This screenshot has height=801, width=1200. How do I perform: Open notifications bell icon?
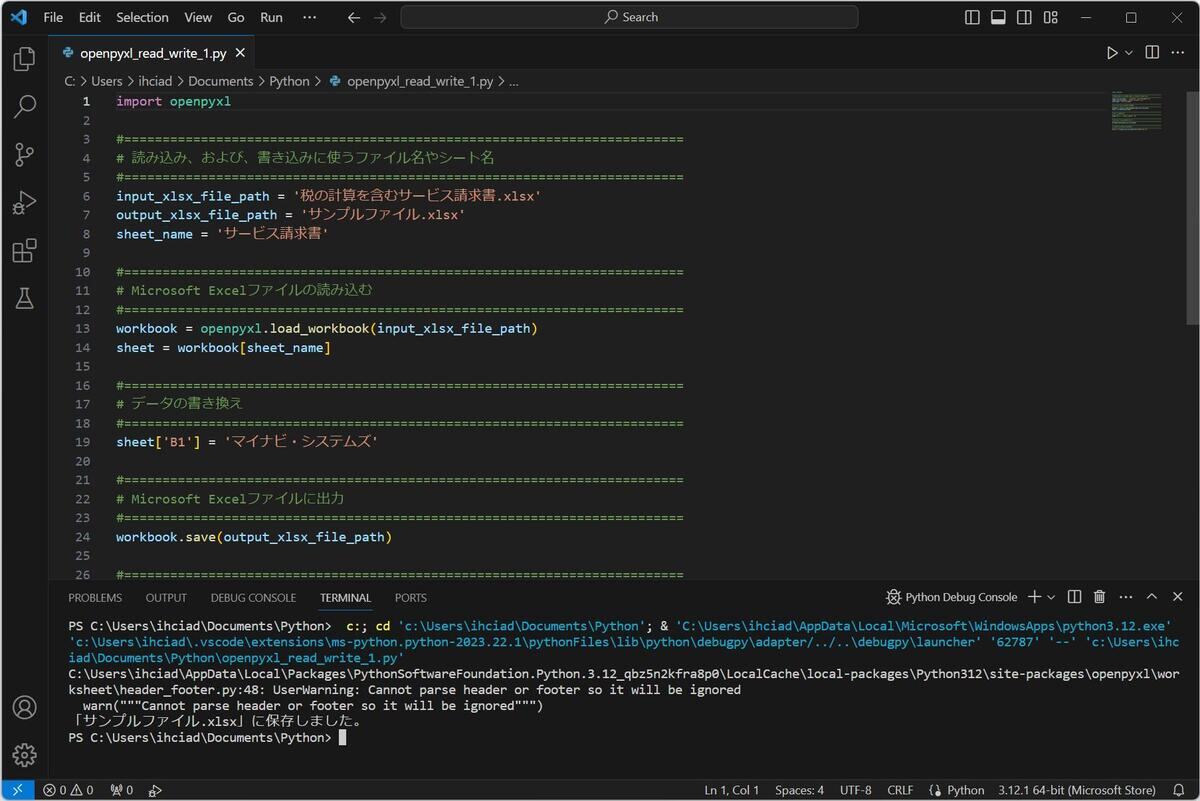coord(1179,790)
